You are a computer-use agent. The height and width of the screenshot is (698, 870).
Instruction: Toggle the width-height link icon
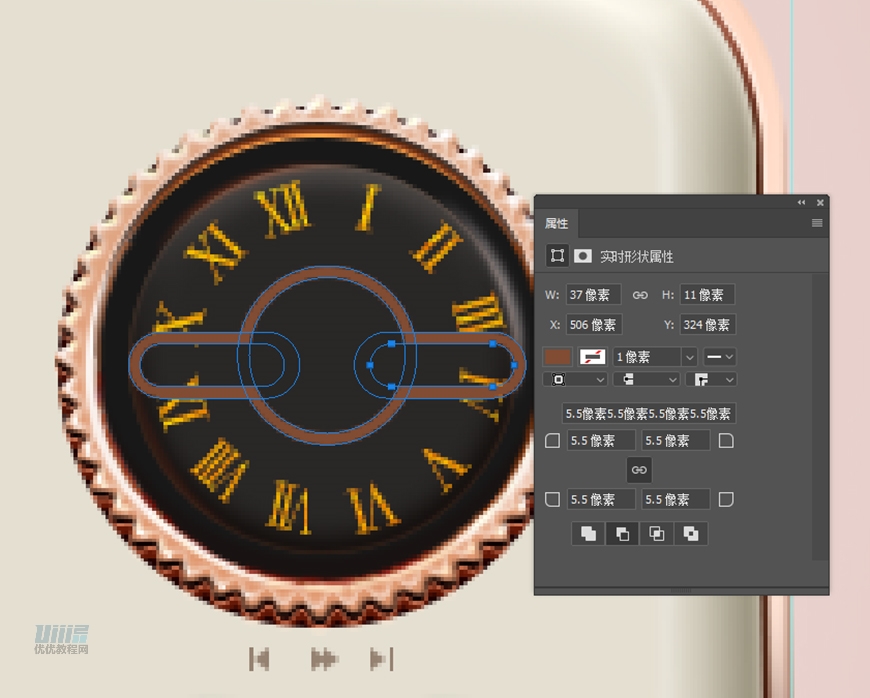(x=640, y=295)
